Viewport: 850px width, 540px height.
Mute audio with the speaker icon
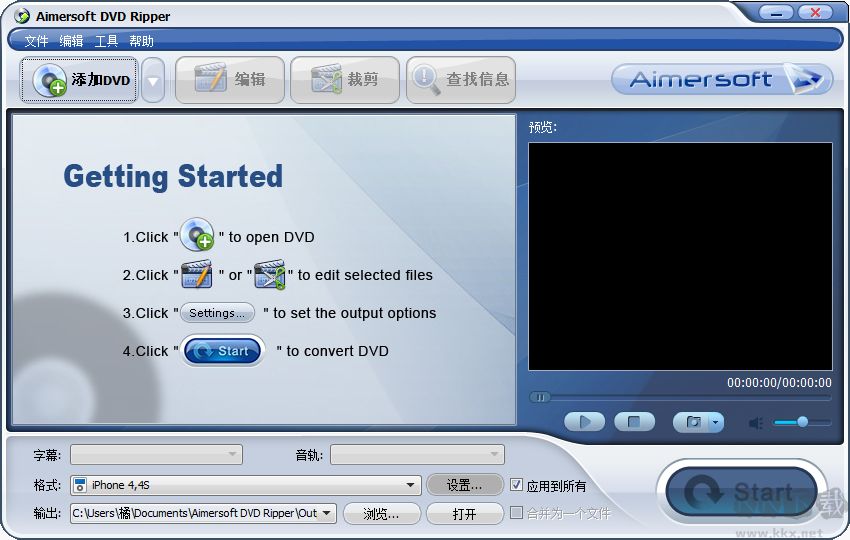pos(756,423)
